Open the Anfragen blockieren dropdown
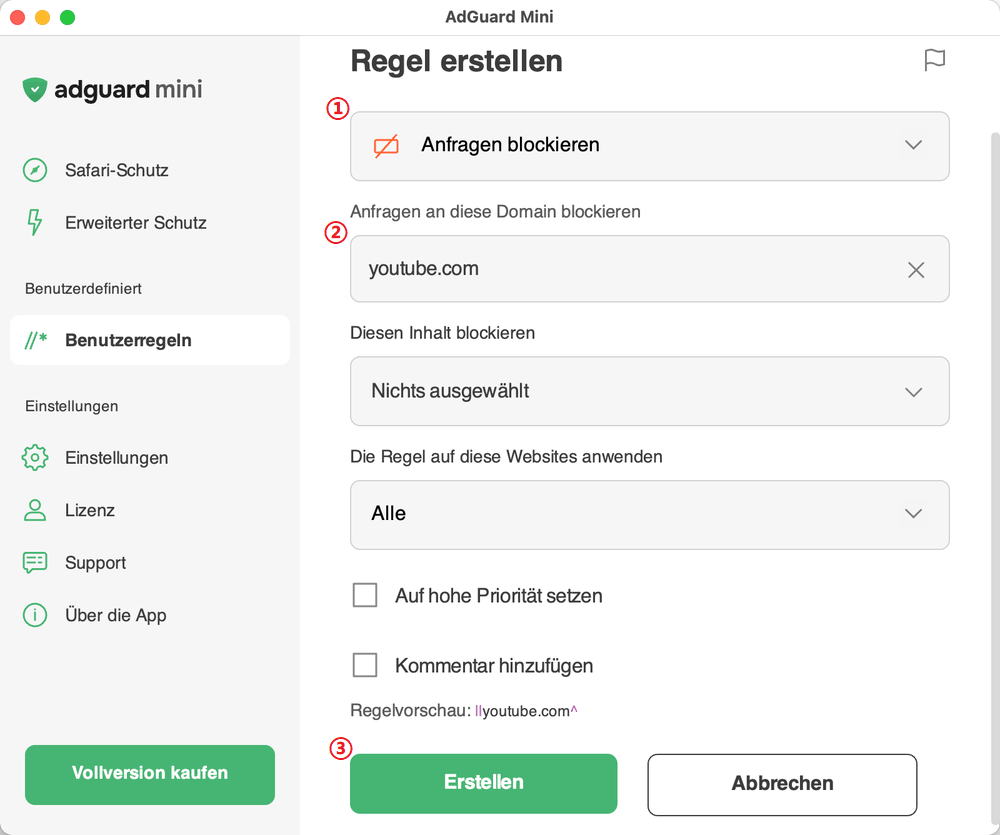1000x835 pixels. [649, 146]
